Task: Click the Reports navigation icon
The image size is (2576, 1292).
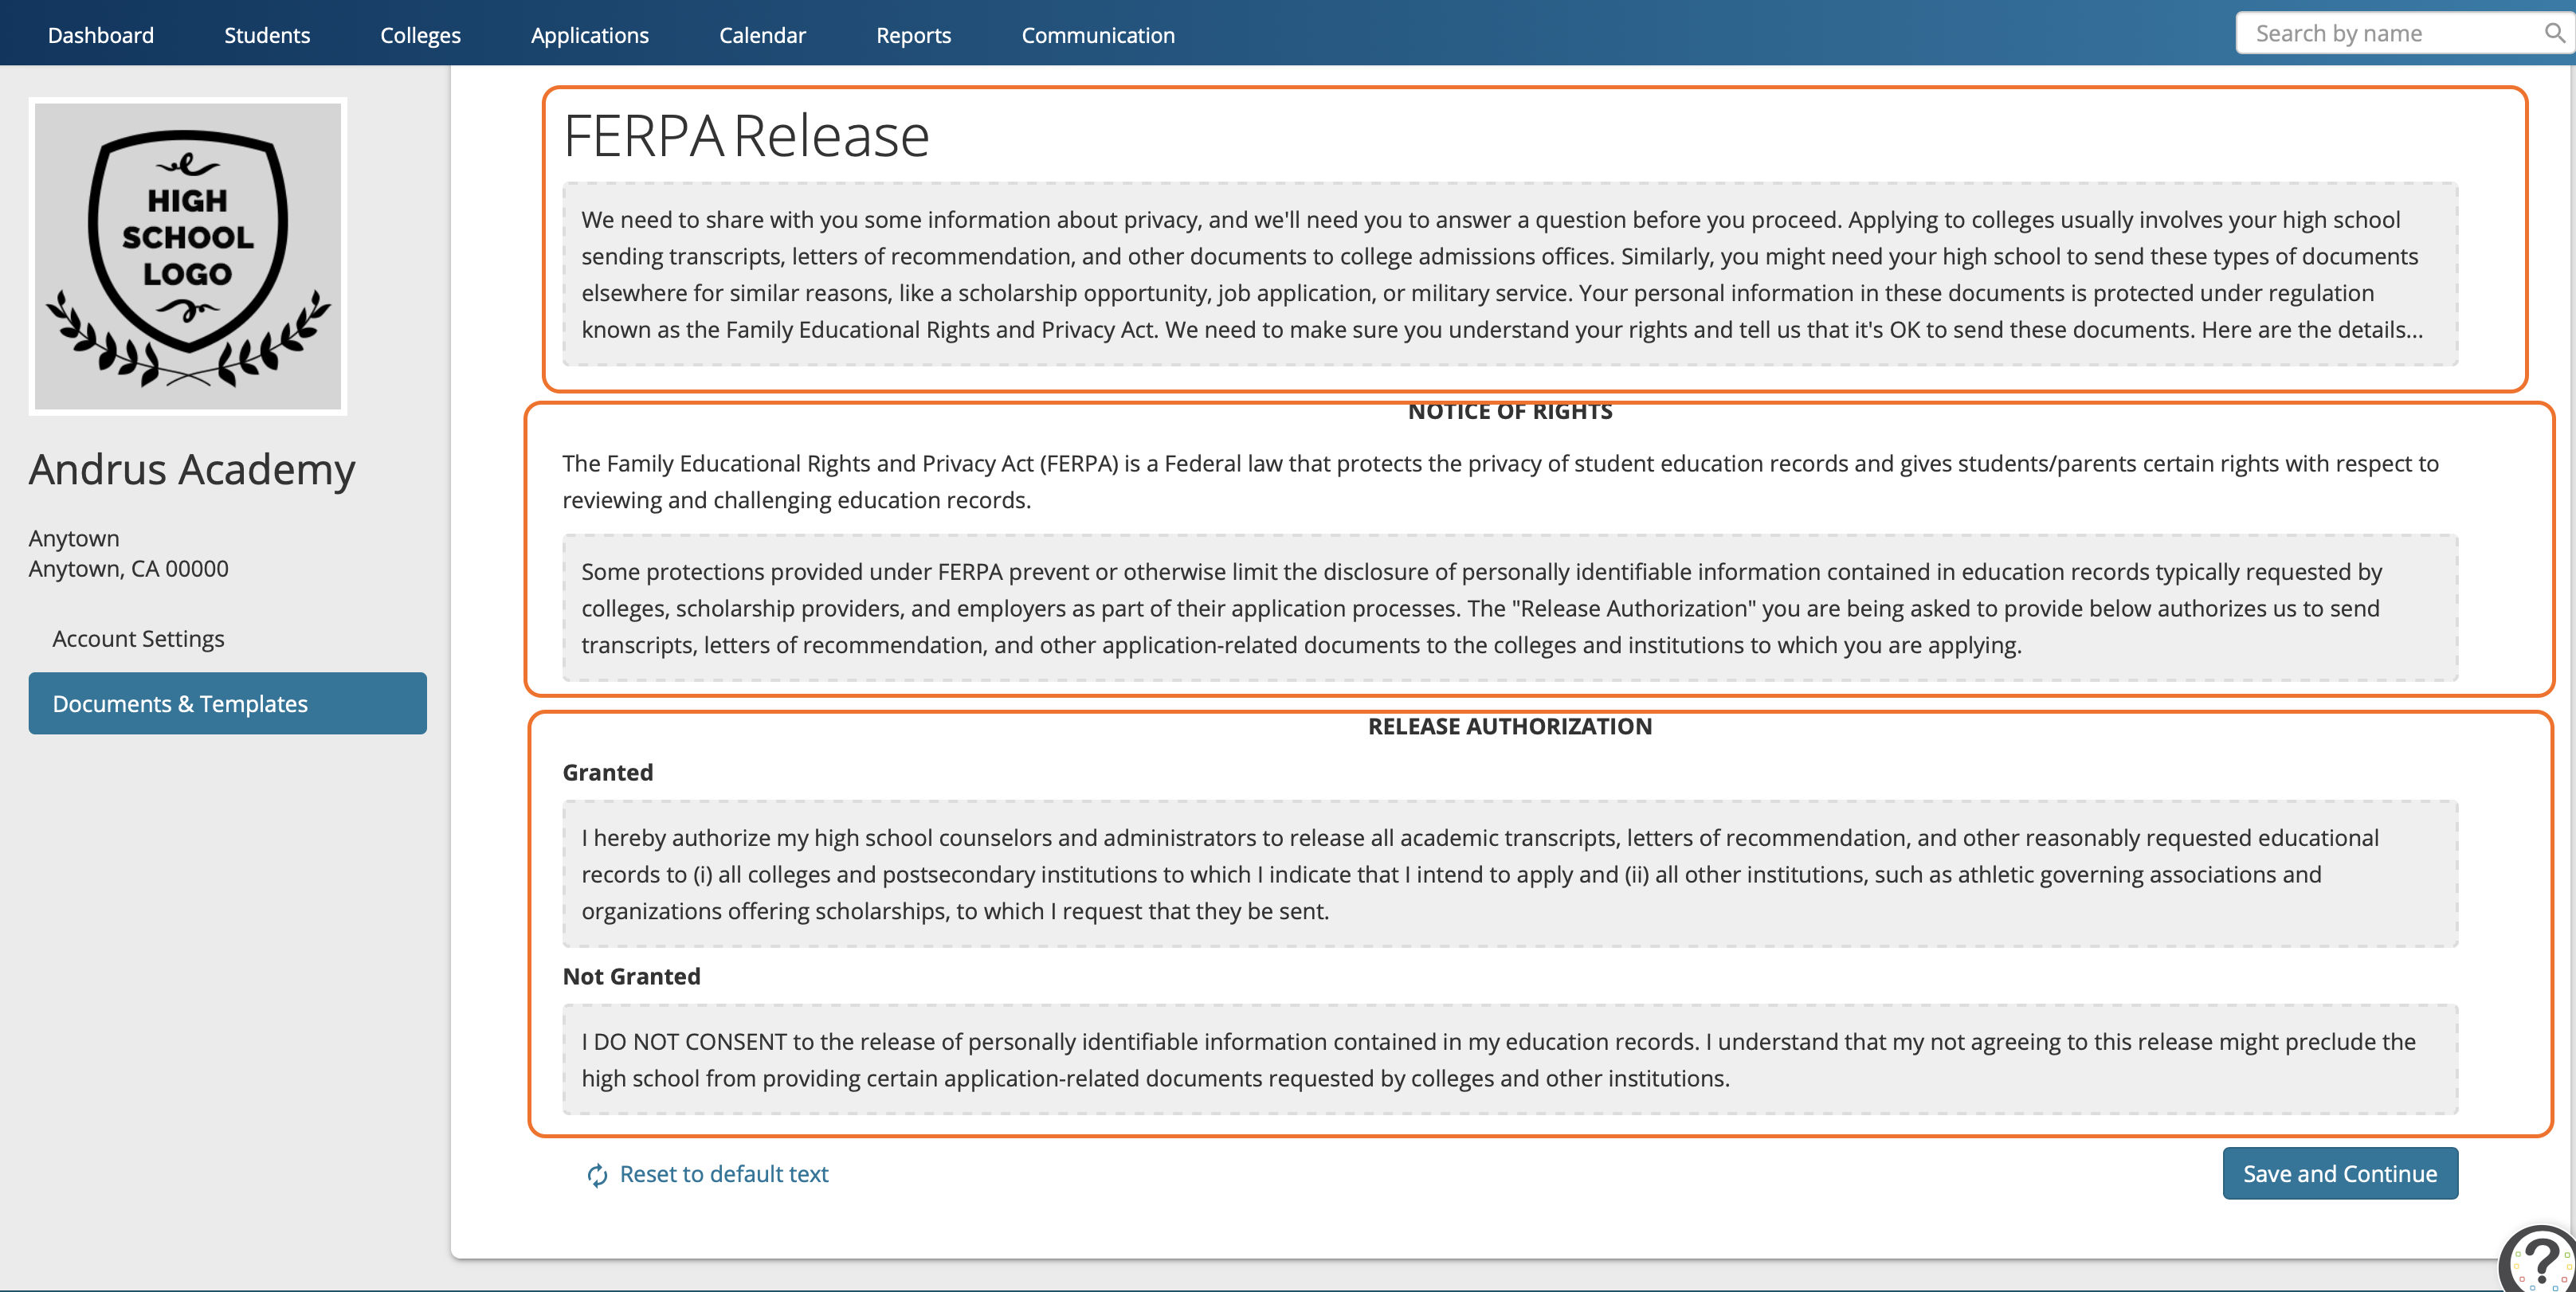Action: pyautogui.click(x=913, y=34)
